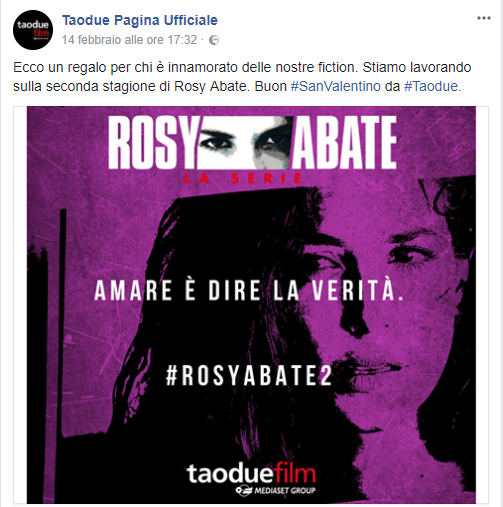This screenshot has height=507, width=503.
Task: Click the ABATE word in the poster title
Action: pyautogui.click(x=345, y=142)
